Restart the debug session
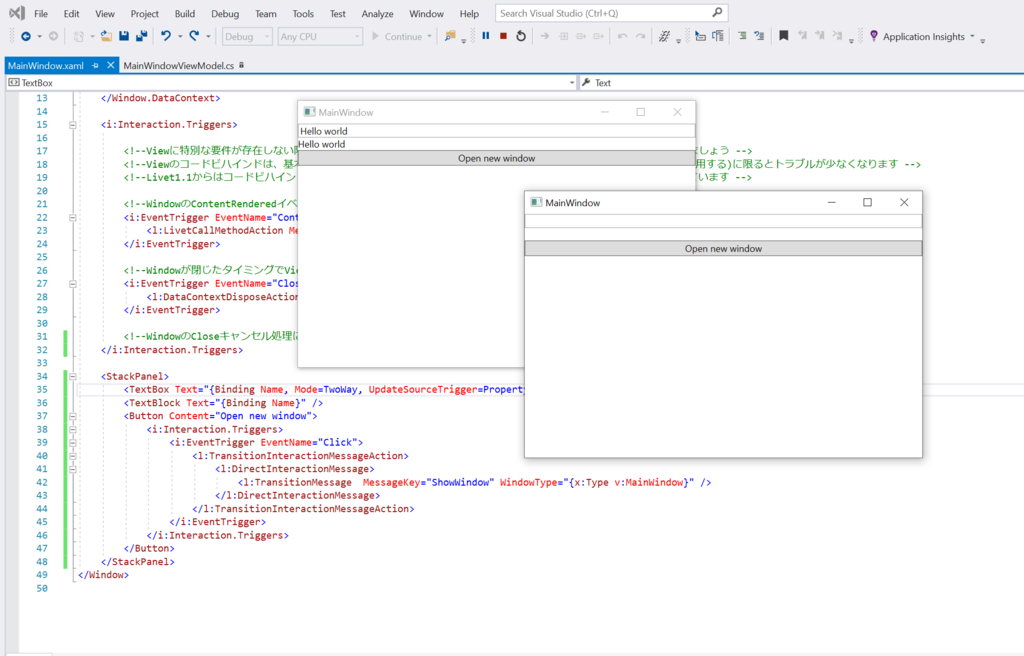This screenshot has width=1024, height=656. tap(520, 36)
